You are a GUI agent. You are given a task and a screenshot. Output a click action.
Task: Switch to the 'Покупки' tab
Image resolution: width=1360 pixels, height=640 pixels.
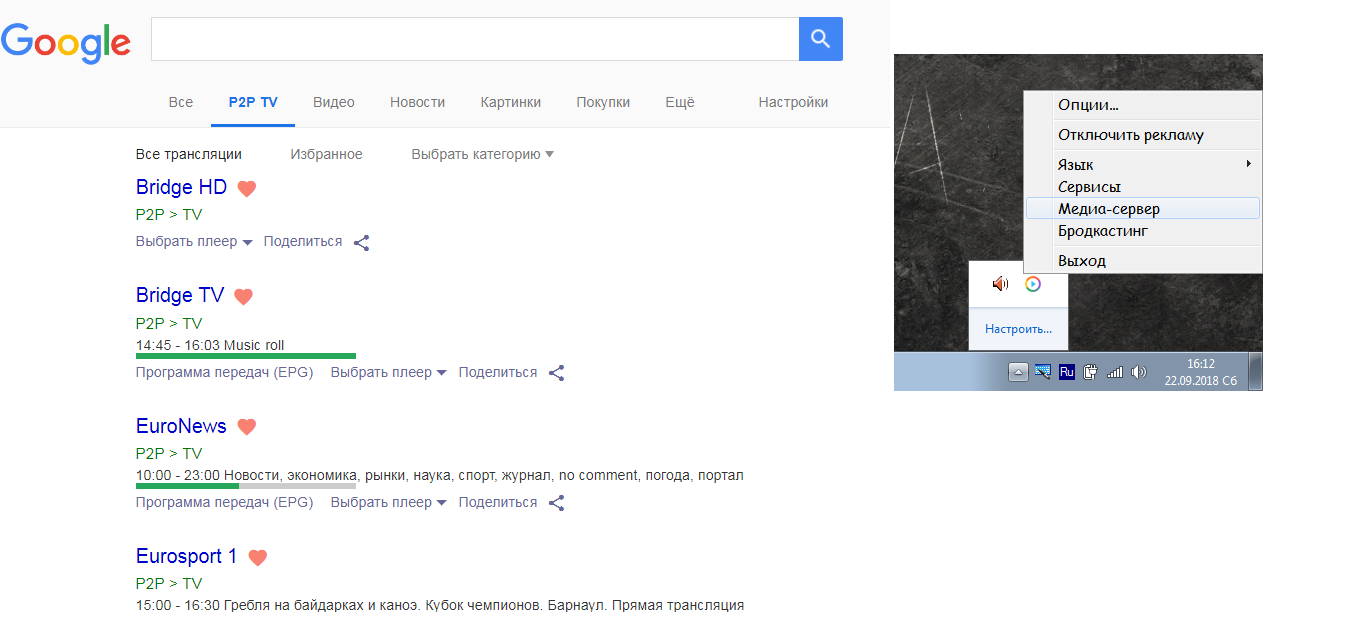tap(603, 102)
